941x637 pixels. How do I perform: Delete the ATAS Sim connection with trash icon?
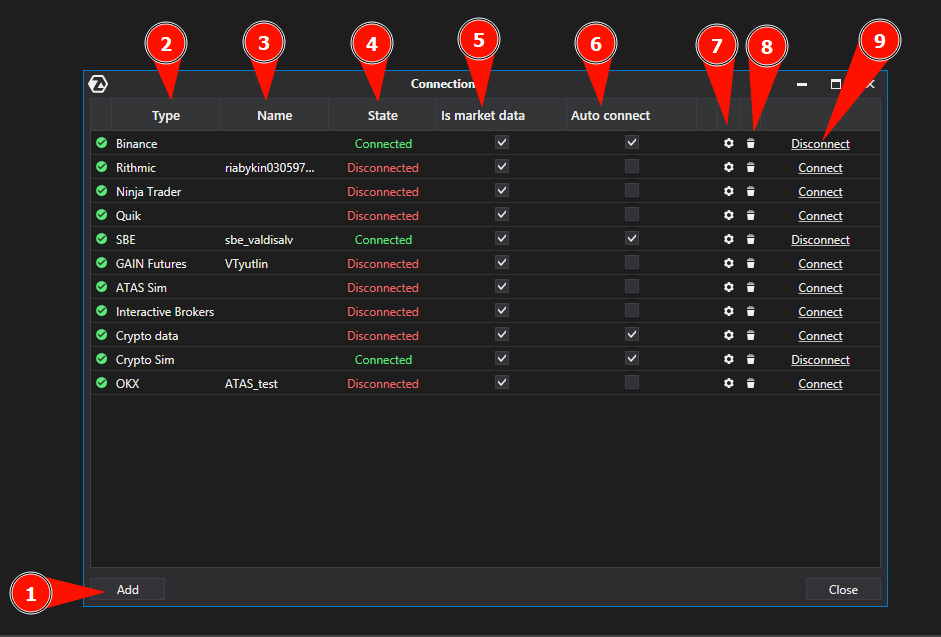click(751, 287)
